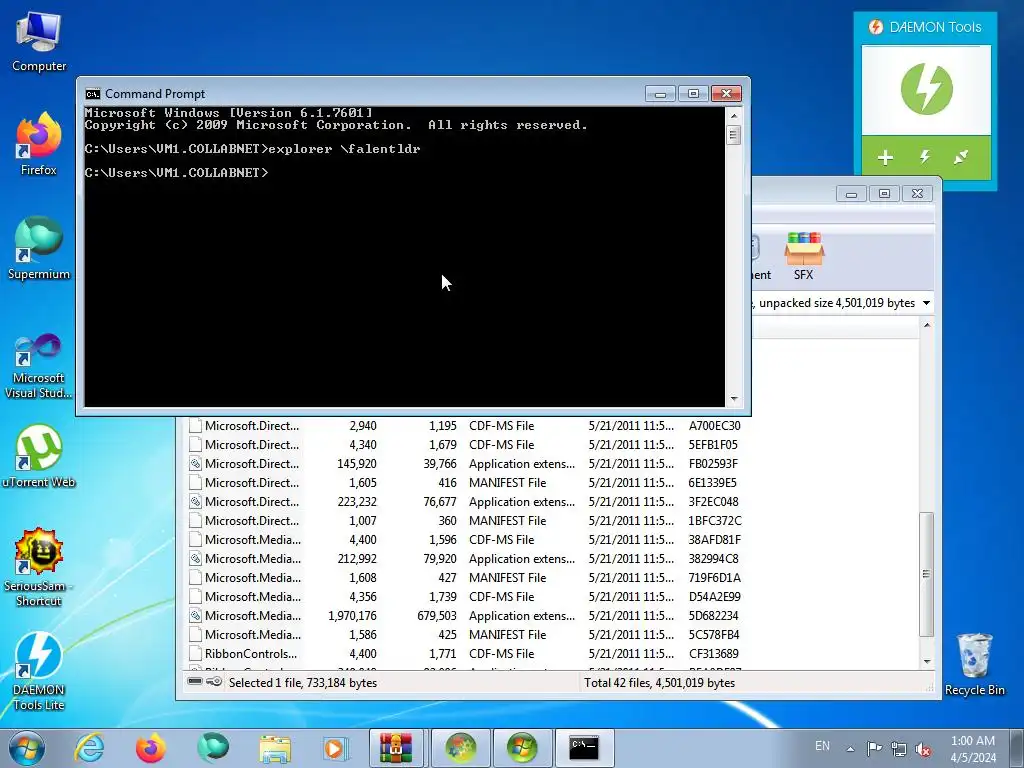Click WinRAR file list scroll up arrow
Viewport: 1024px width, 768px height.
click(x=927, y=325)
